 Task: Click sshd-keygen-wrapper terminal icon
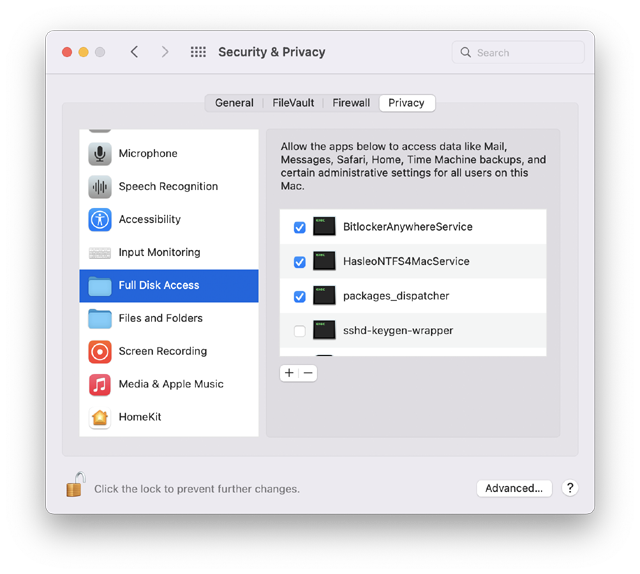pyautogui.click(x=324, y=330)
